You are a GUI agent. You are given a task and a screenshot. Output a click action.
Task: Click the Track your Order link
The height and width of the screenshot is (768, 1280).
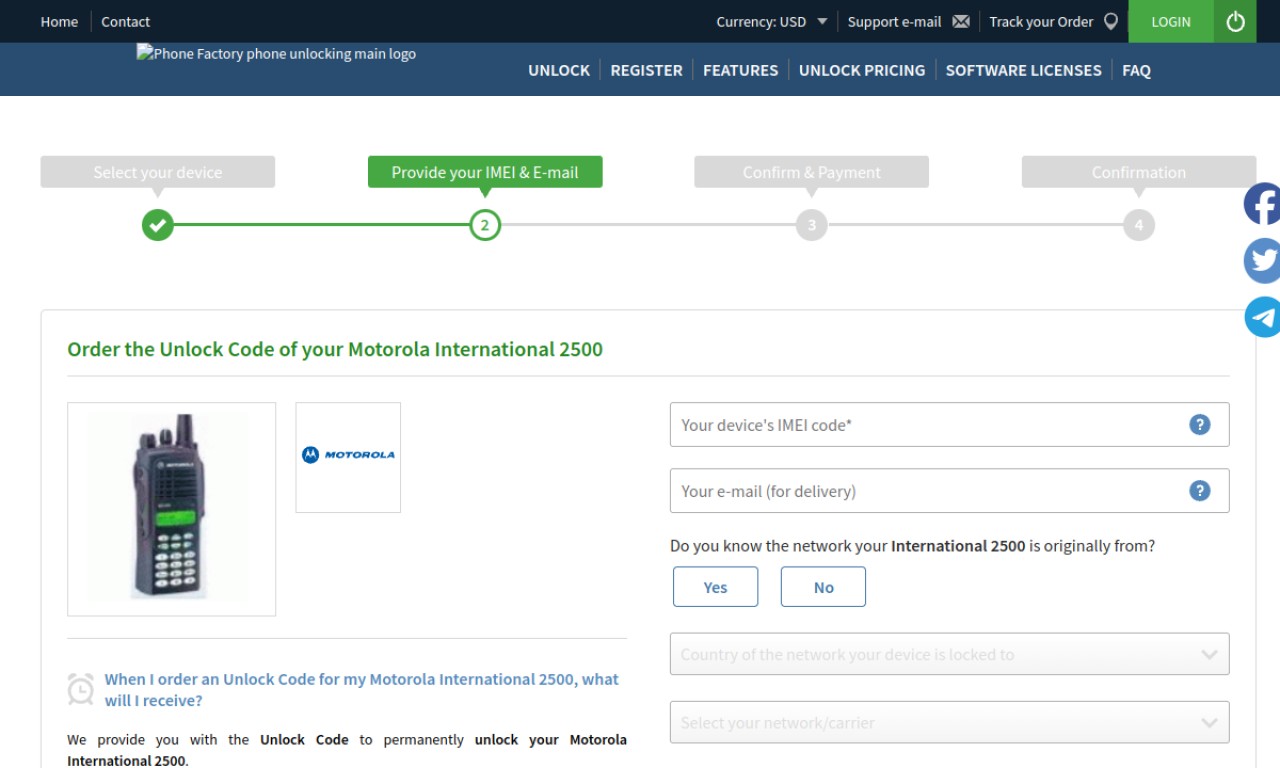[x=1041, y=21]
